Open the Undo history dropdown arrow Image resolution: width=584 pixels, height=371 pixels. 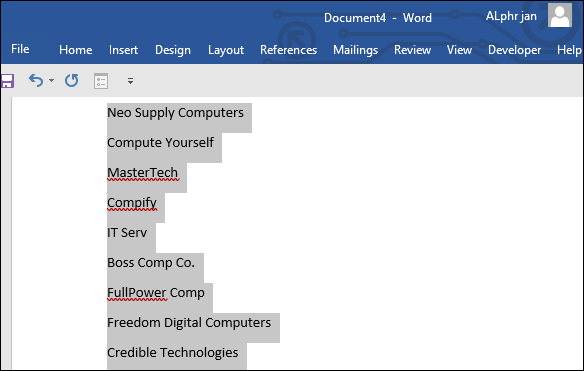tap(51, 80)
